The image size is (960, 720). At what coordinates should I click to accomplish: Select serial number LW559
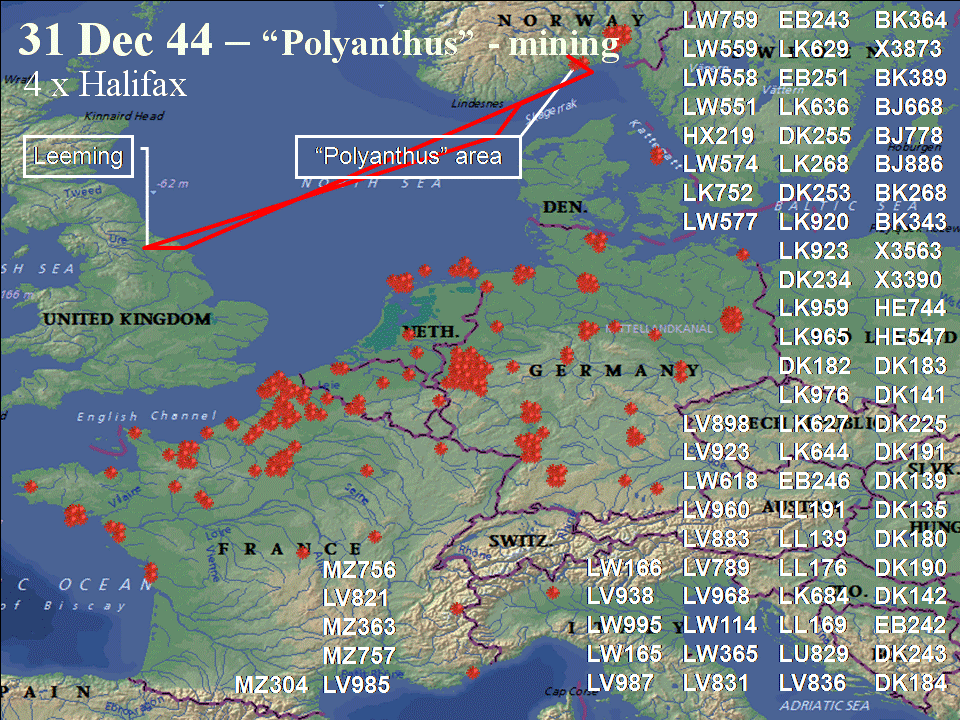click(720, 49)
